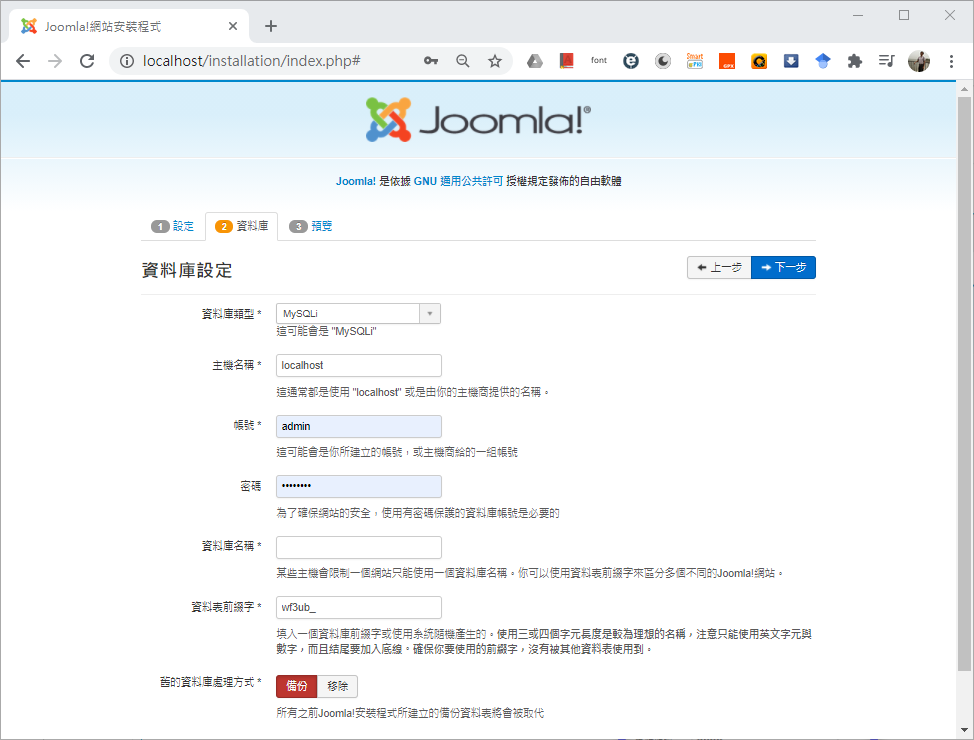Screen dimensions: 974x740
Task: Click the 主機名稱 localhost field
Action: [359, 365]
